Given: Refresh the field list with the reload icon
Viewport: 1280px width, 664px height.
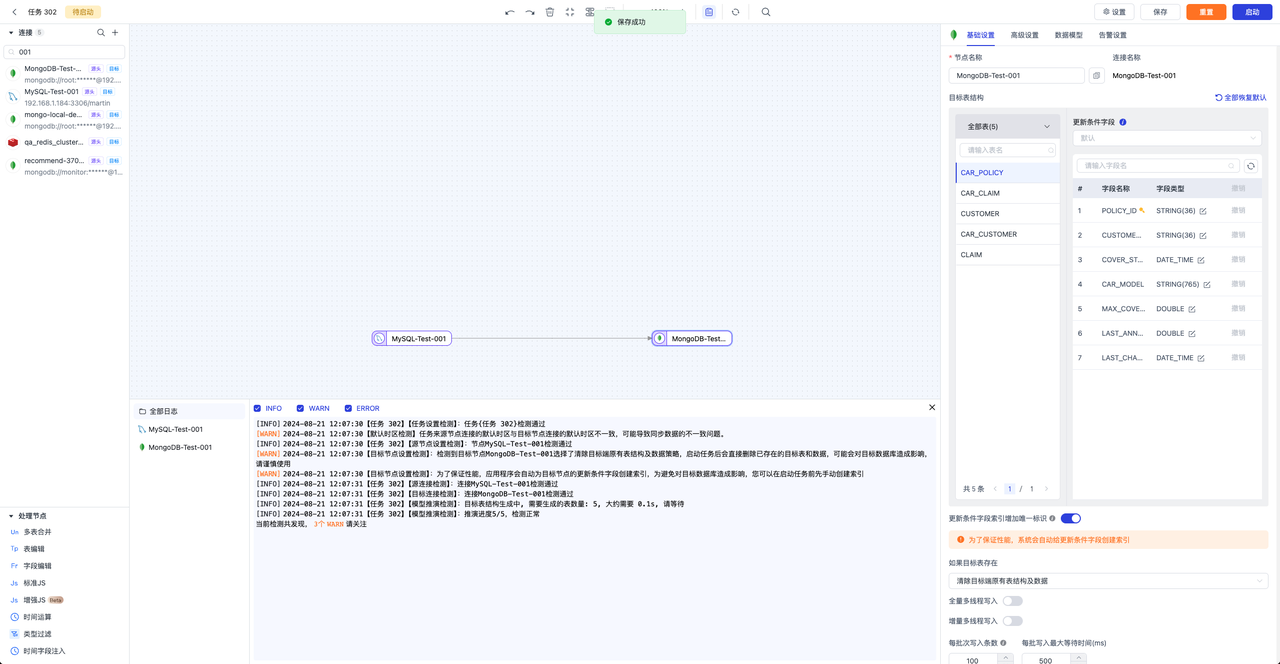Looking at the screenshot, I should coord(1251,166).
